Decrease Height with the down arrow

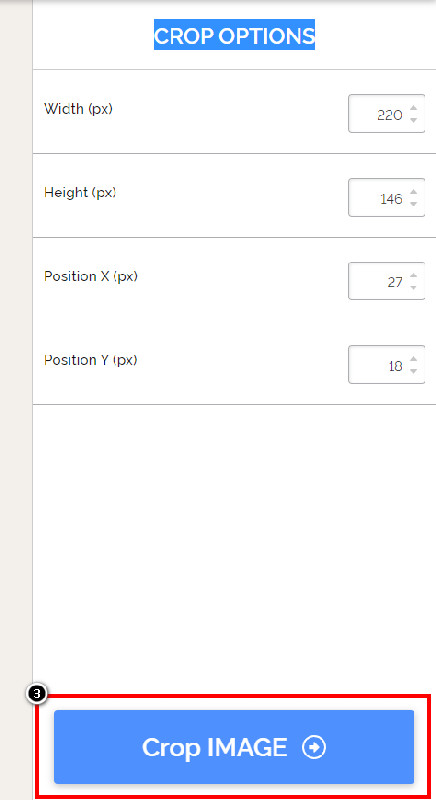[x=414, y=204]
